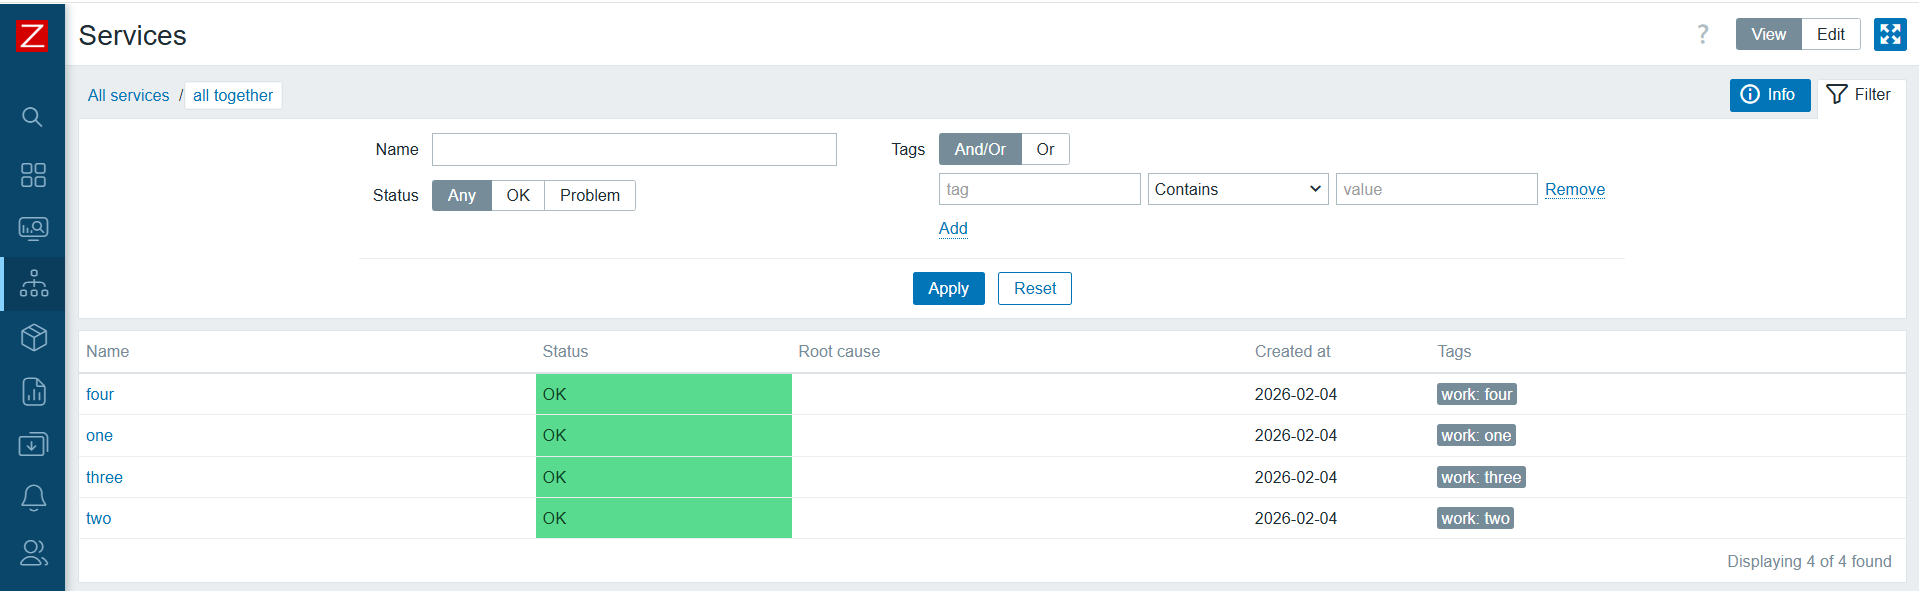
Task: Set Status filter to OK
Action: point(517,195)
